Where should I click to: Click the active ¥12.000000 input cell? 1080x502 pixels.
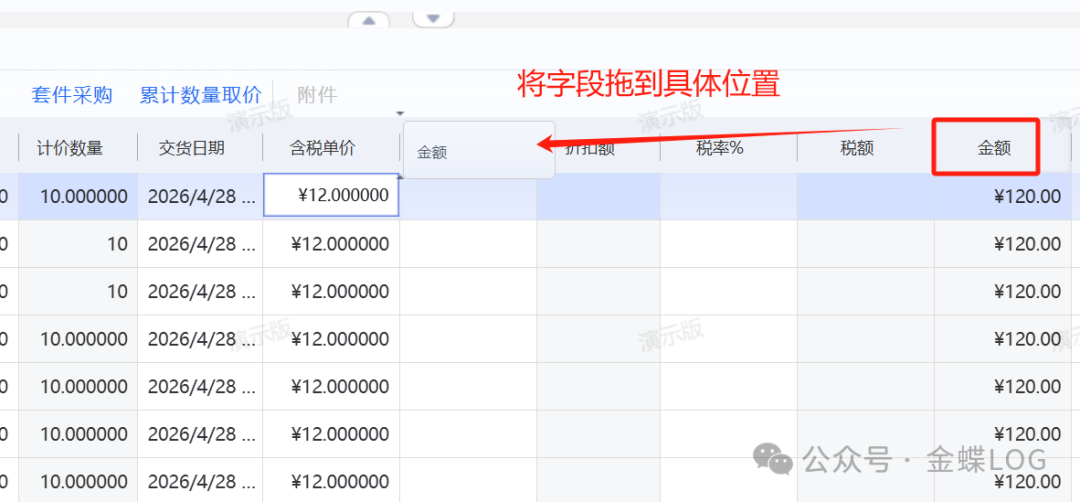pyautogui.click(x=331, y=196)
